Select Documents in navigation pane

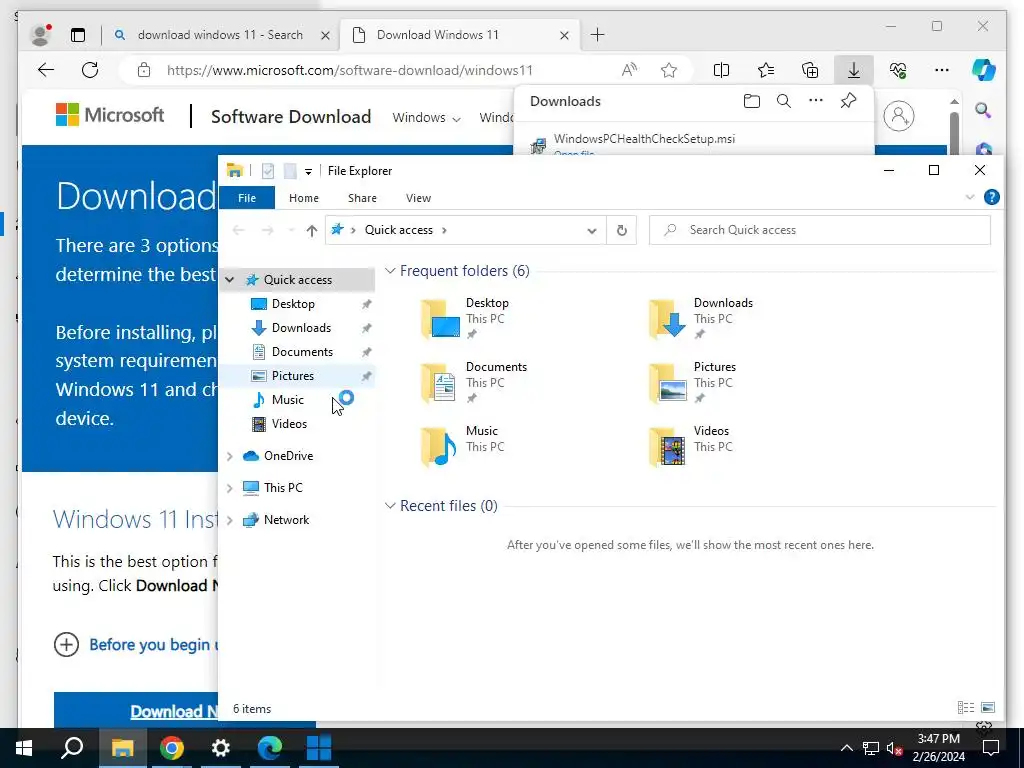point(302,351)
